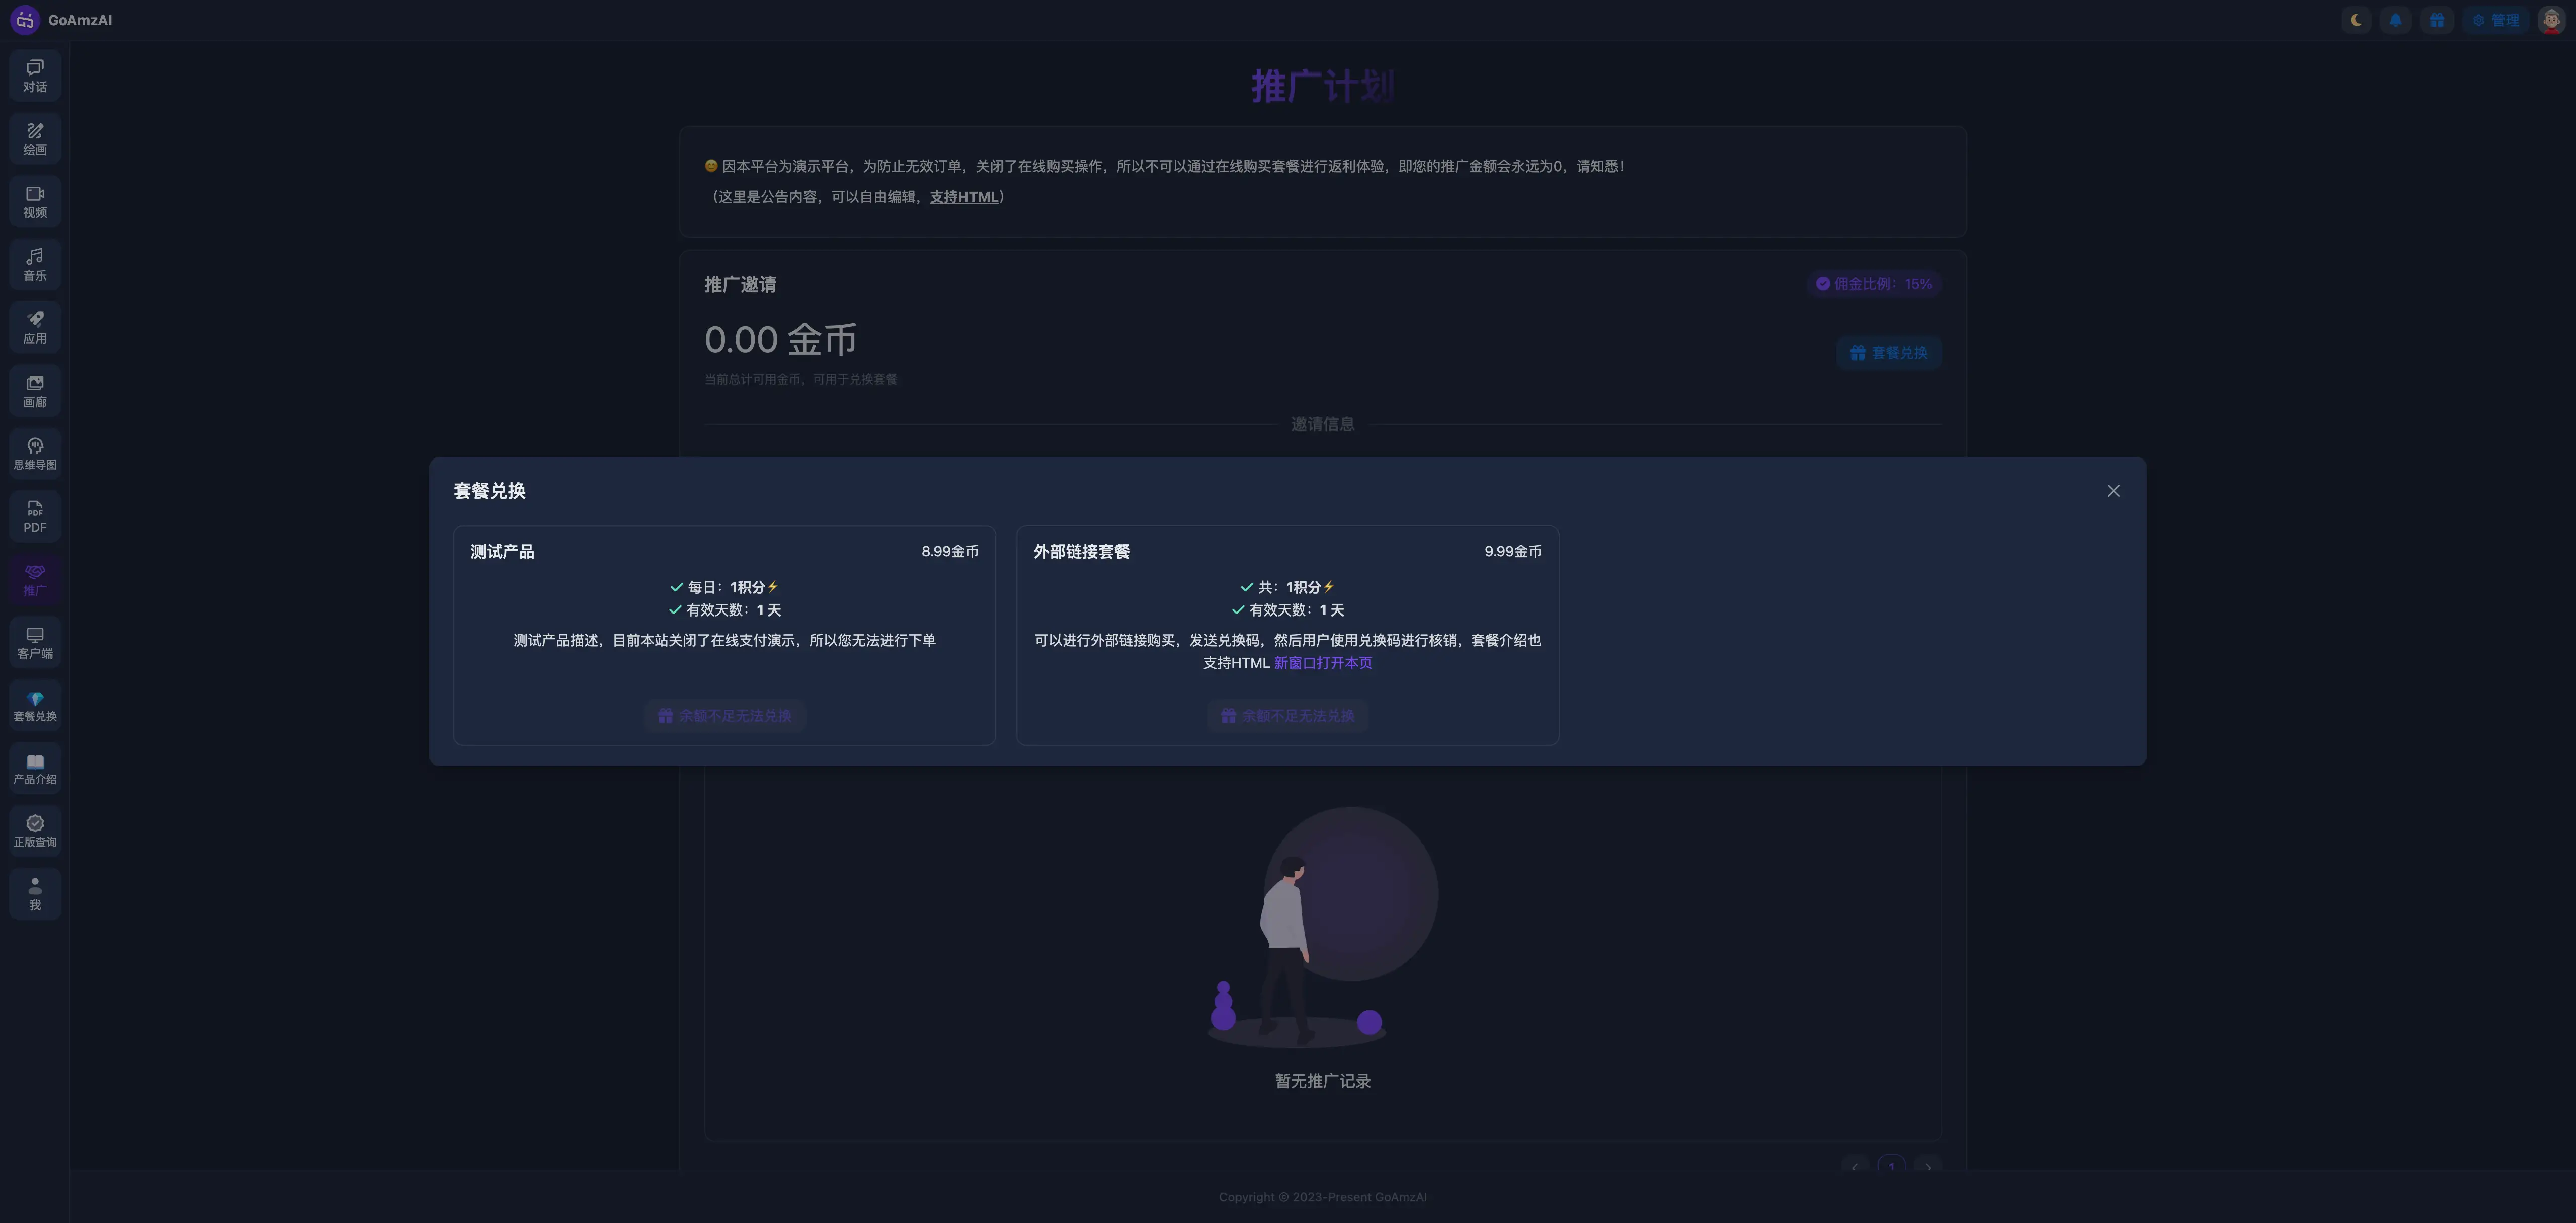Click the gift icon in top bar
Screen dimensions: 2576x1223
pos(2437,20)
